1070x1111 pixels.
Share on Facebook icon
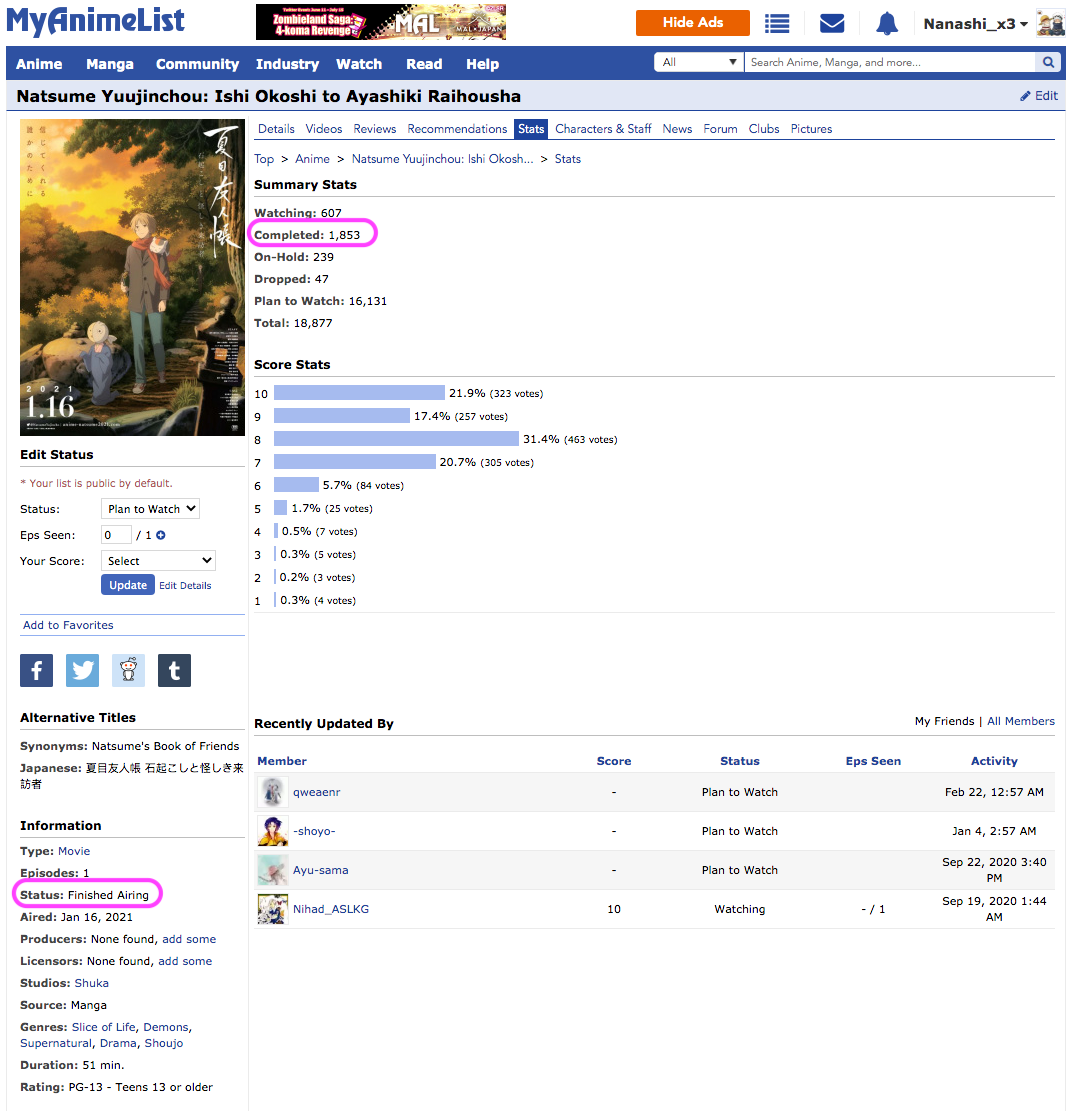click(36, 671)
